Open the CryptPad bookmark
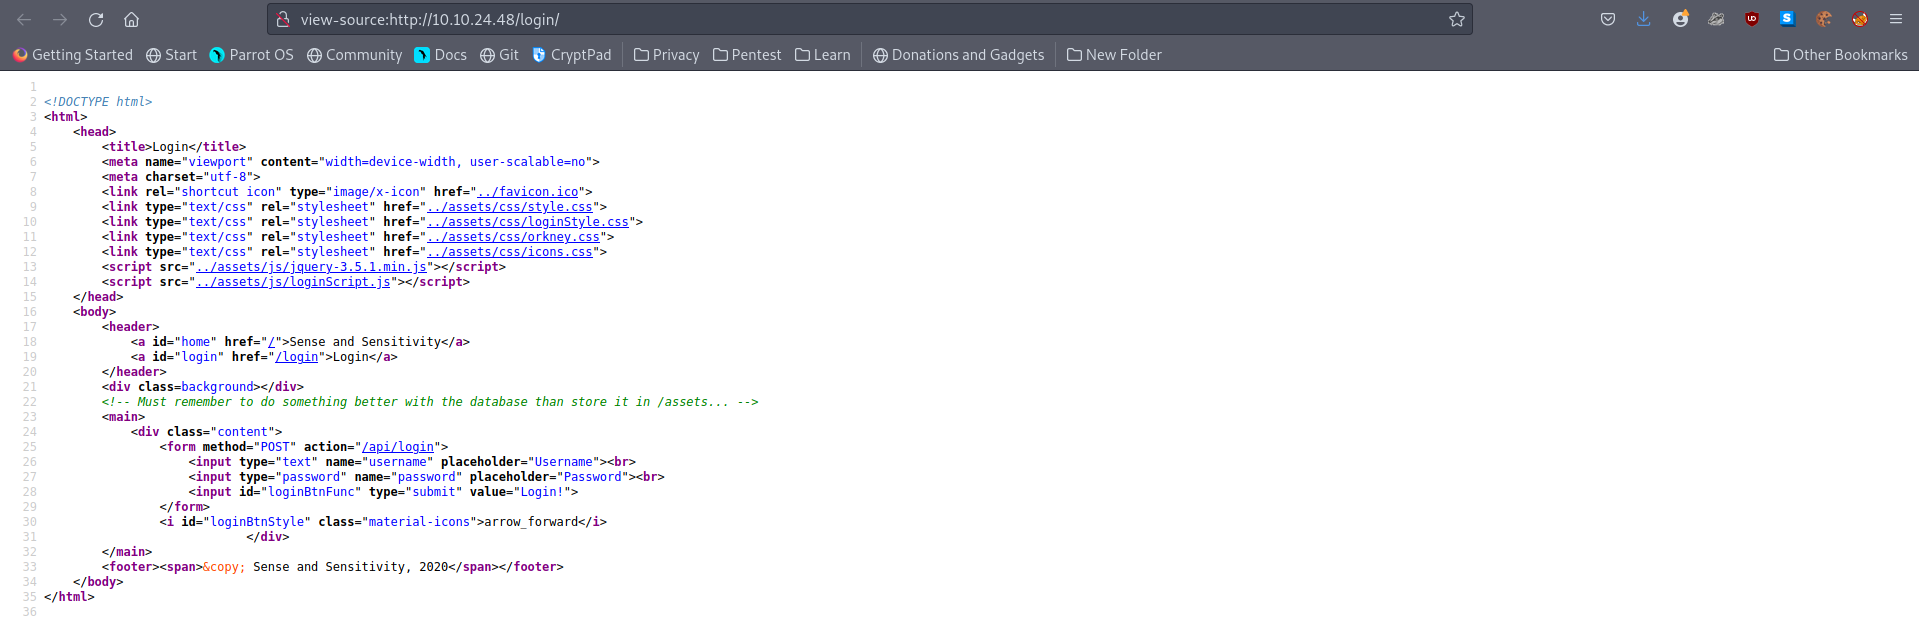Viewport: 1919px width, 621px height. (x=571, y=55)
